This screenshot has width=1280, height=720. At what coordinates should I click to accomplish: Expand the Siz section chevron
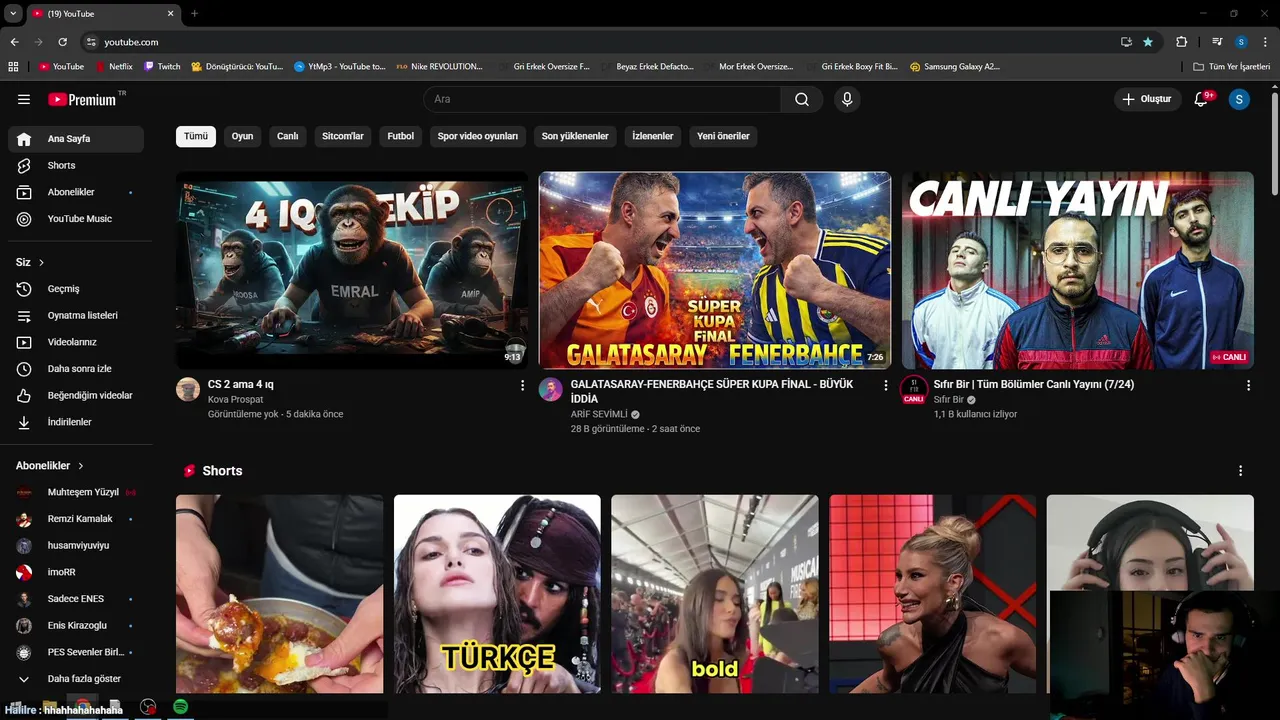pyautogui.click(x=41, y=262)
